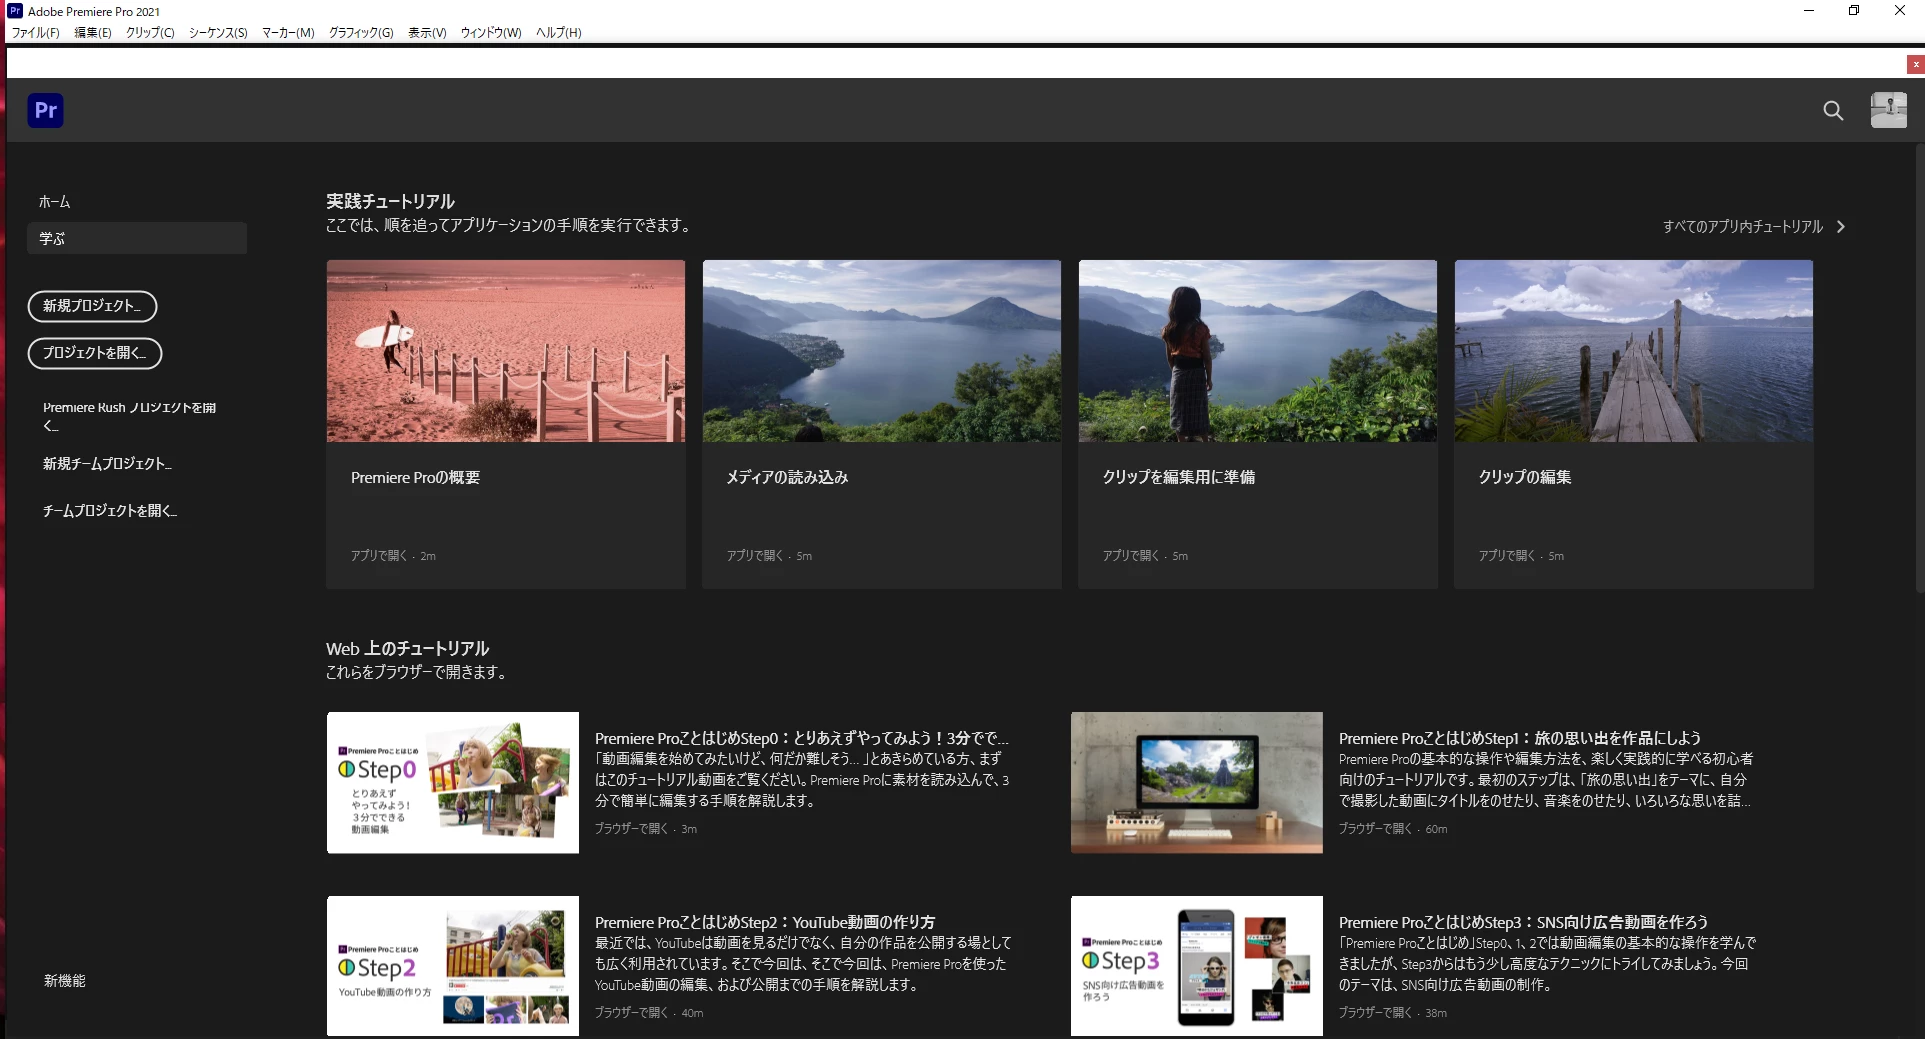Open the ウィンドウ(W) menu
1925x1039 pixels.
pyautogui.click(x=491, y=33)
